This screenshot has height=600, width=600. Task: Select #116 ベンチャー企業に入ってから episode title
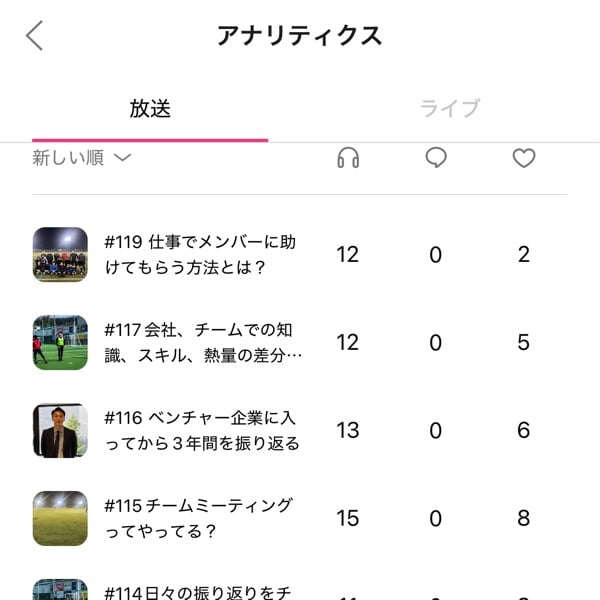coord(202,430)
